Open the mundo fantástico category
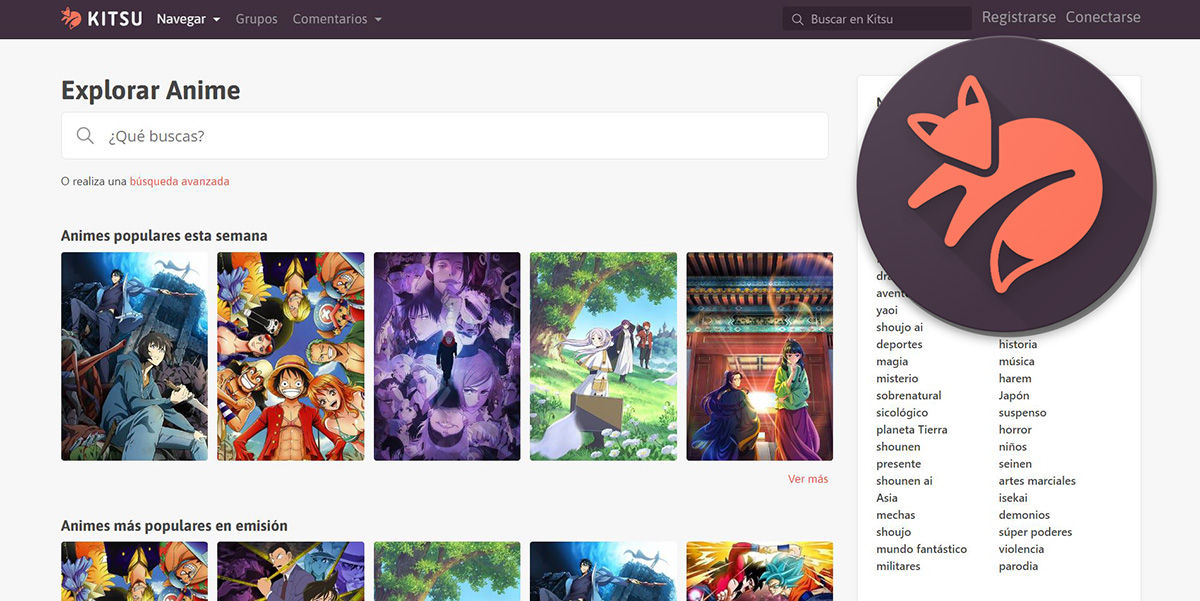Viewport: 1200px width, 601px height. 922,549
